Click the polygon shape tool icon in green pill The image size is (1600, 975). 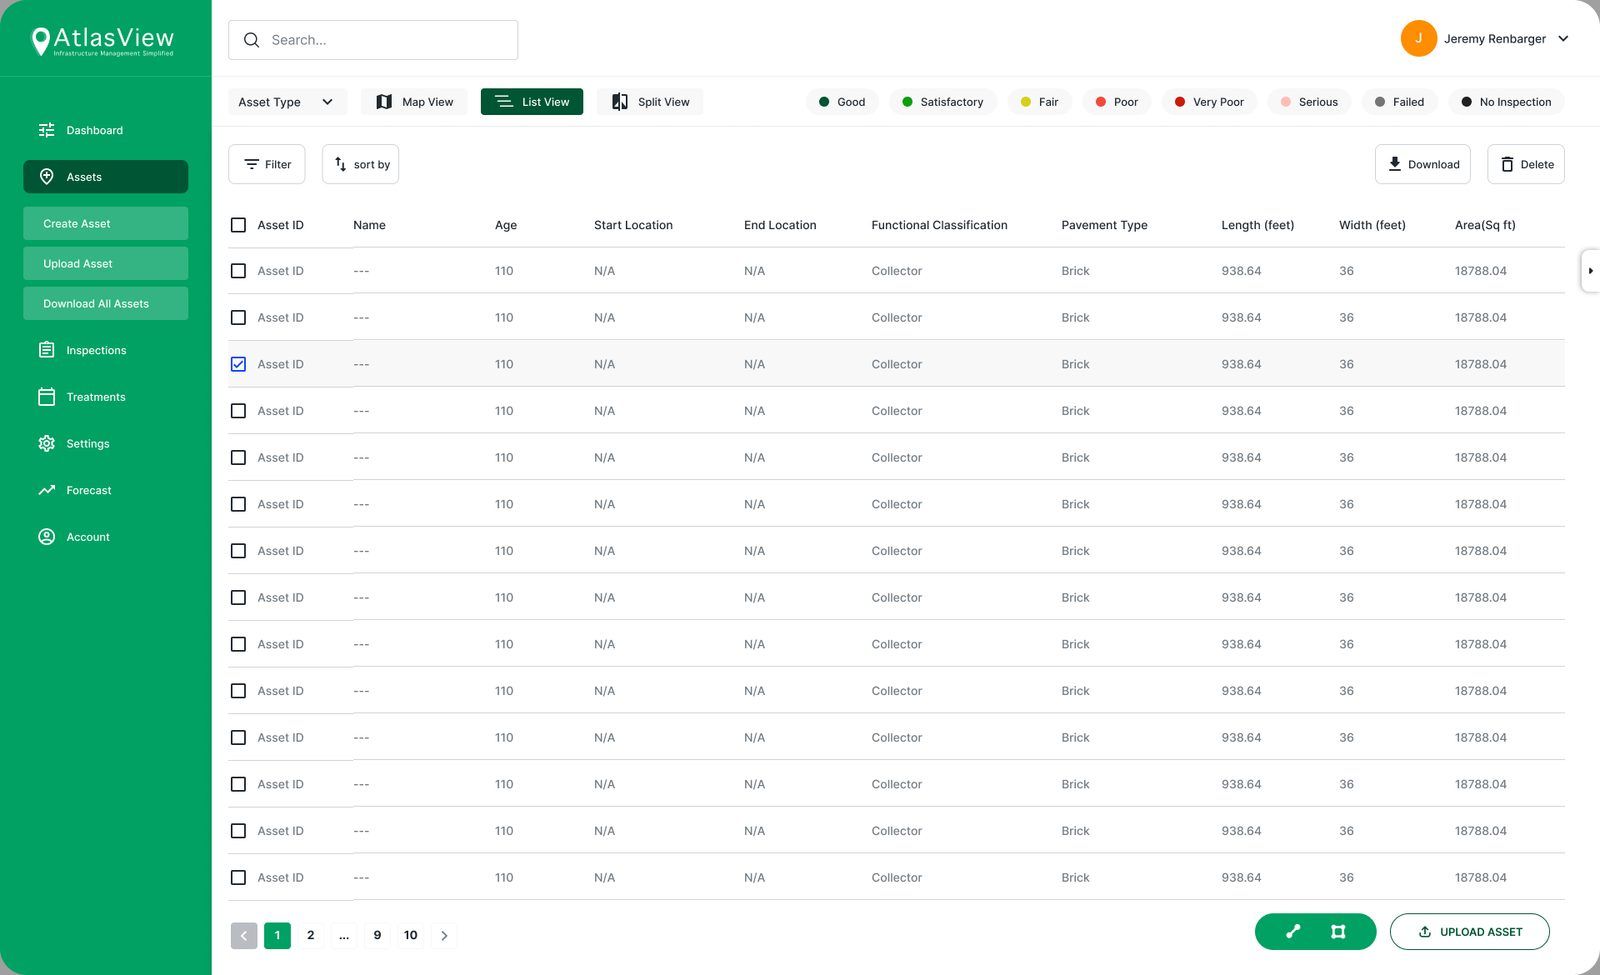[x=1338, y=931]
